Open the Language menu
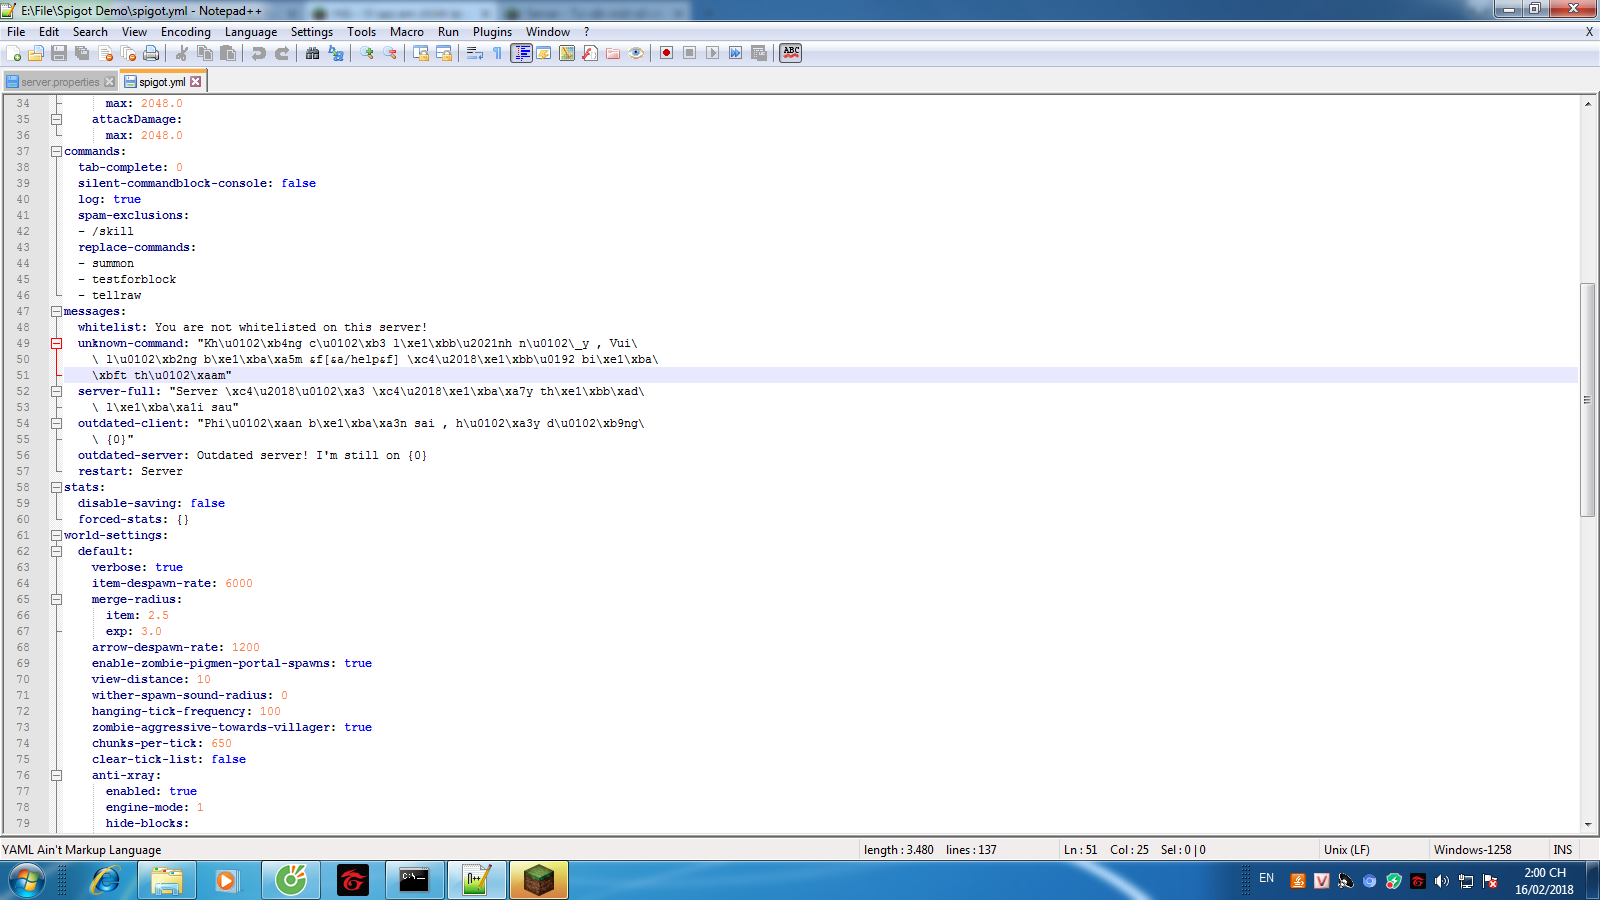1600x900 pixels. point(251,32)
